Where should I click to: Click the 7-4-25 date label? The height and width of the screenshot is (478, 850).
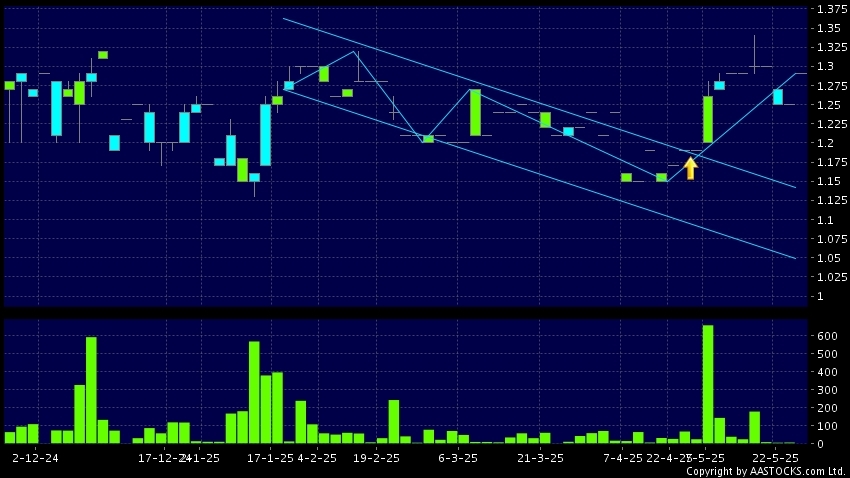pos(622,458)
